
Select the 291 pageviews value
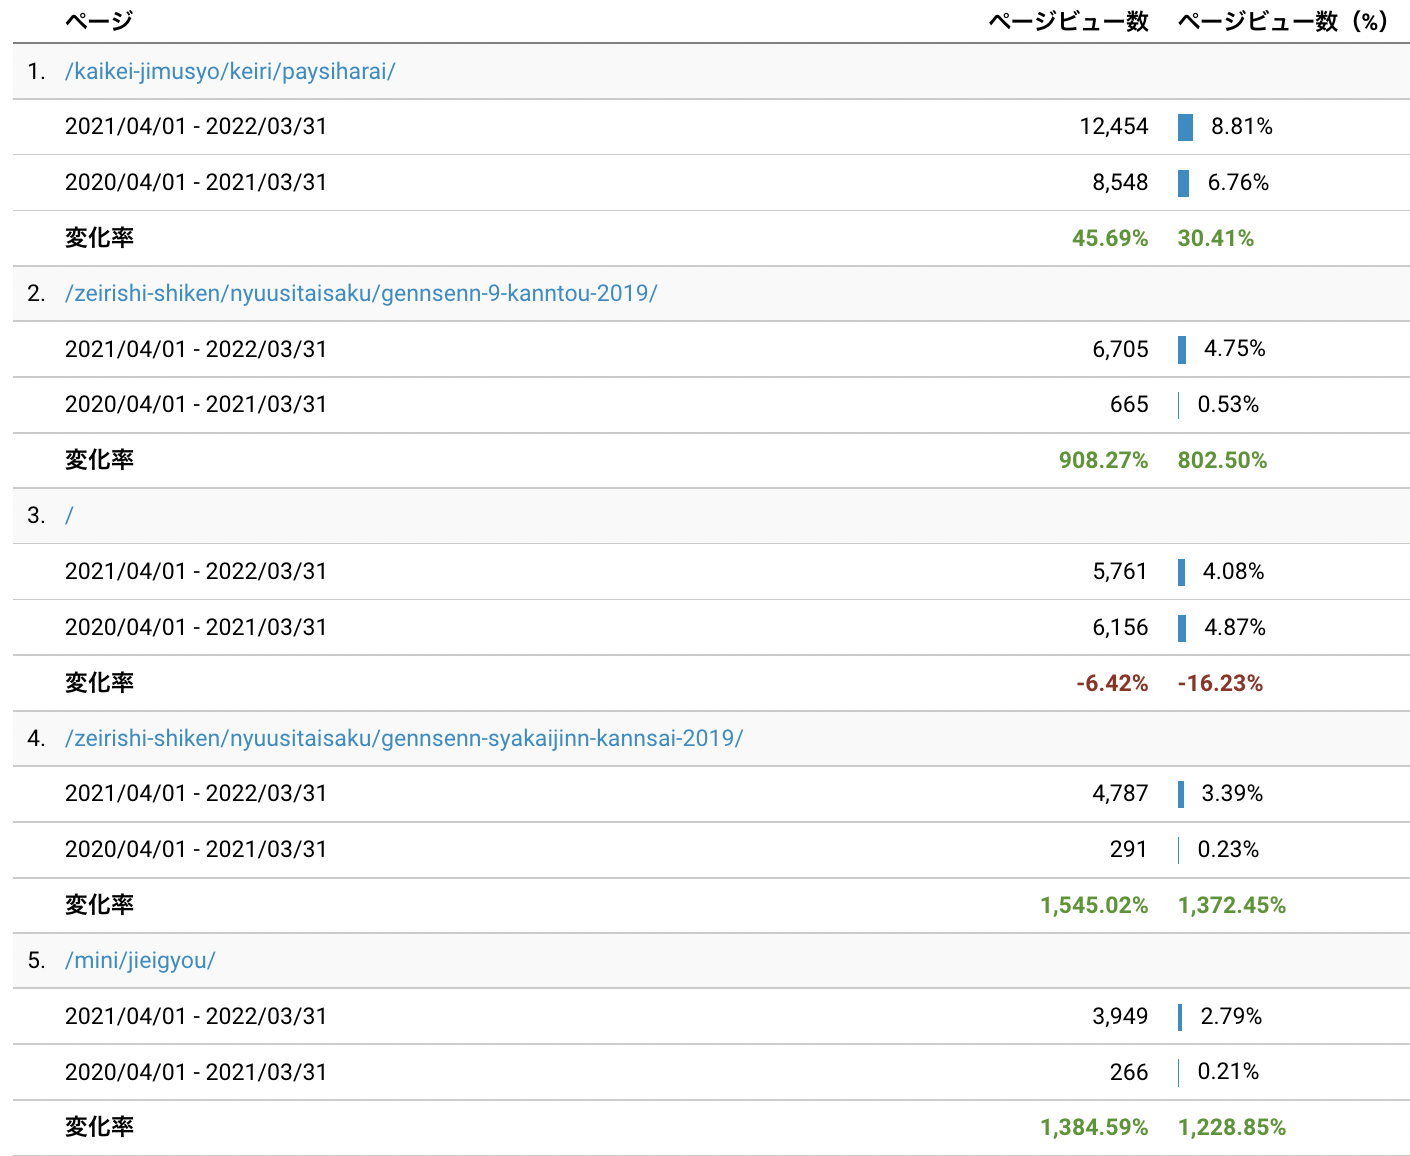pos(1129,850)
